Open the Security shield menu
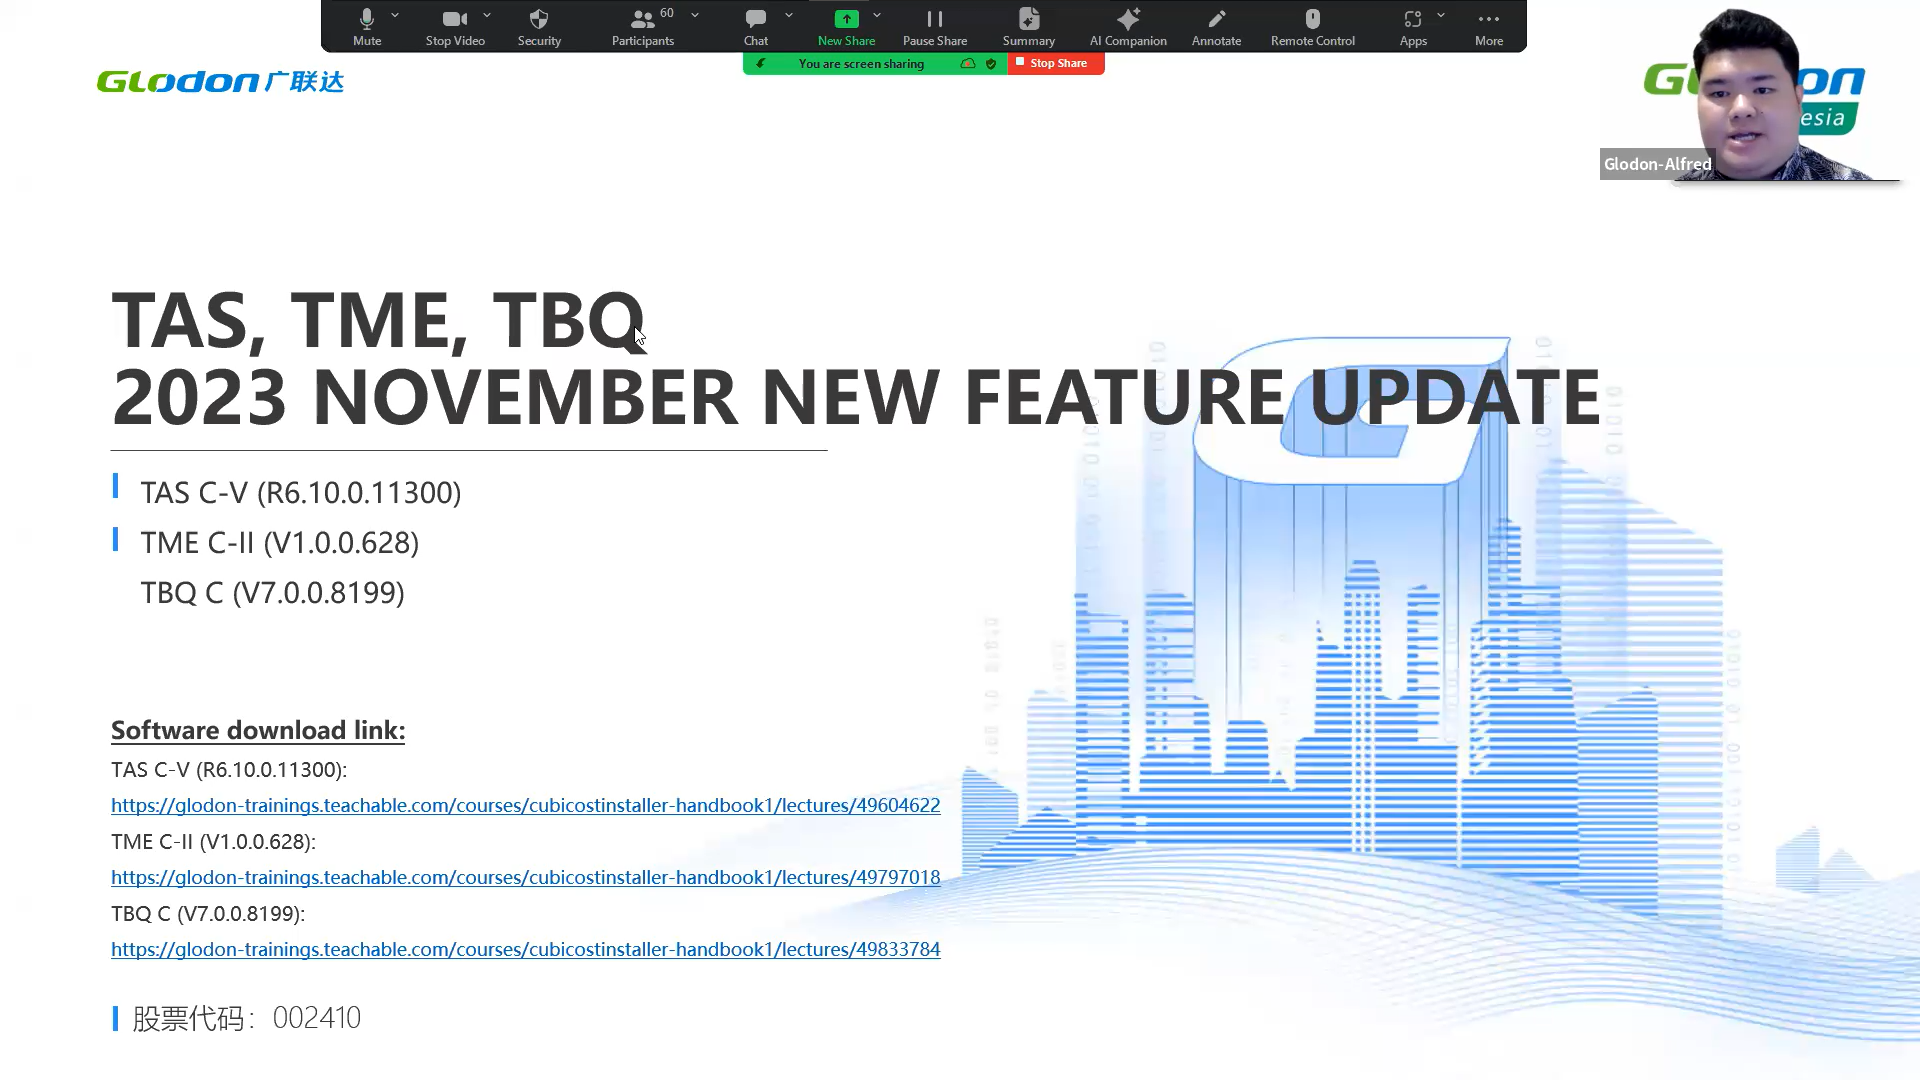Image resolution: width=1920 pixels, height=1080 pixels. tap(539, 27)
